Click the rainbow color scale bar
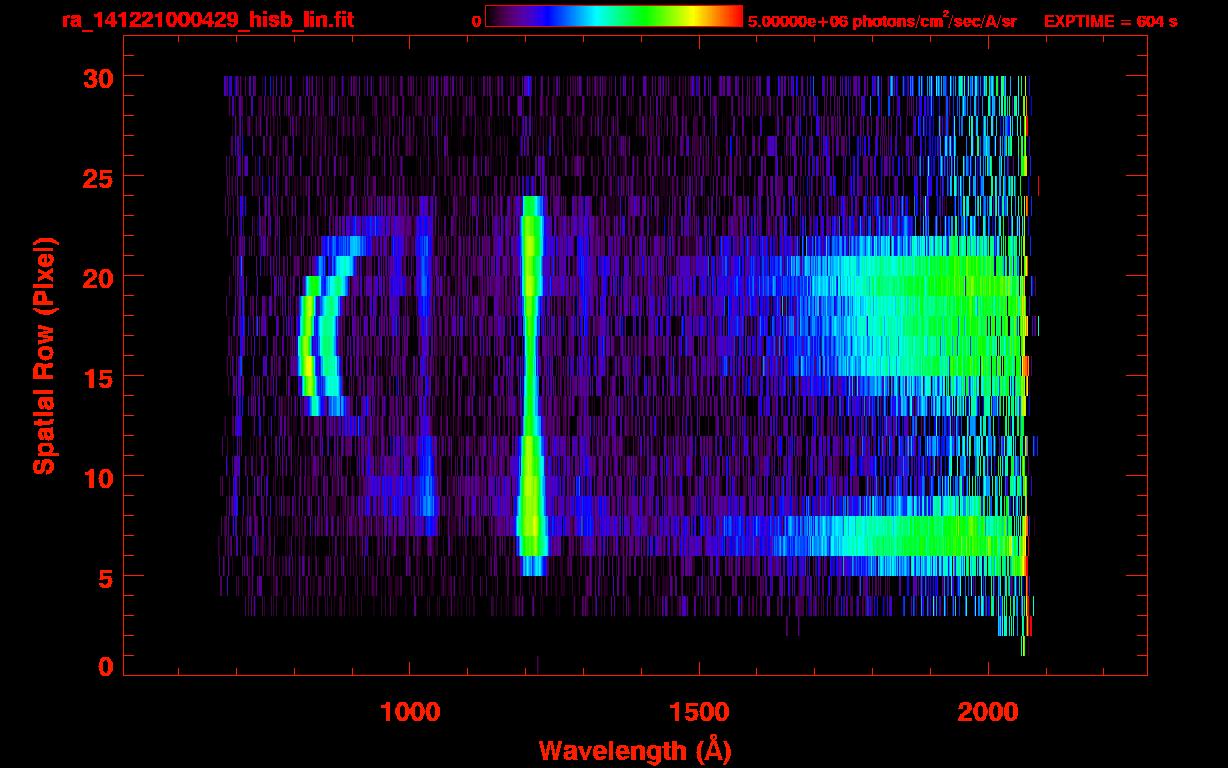Screen dimensions: 1228x768 click(x=614, y=16)
